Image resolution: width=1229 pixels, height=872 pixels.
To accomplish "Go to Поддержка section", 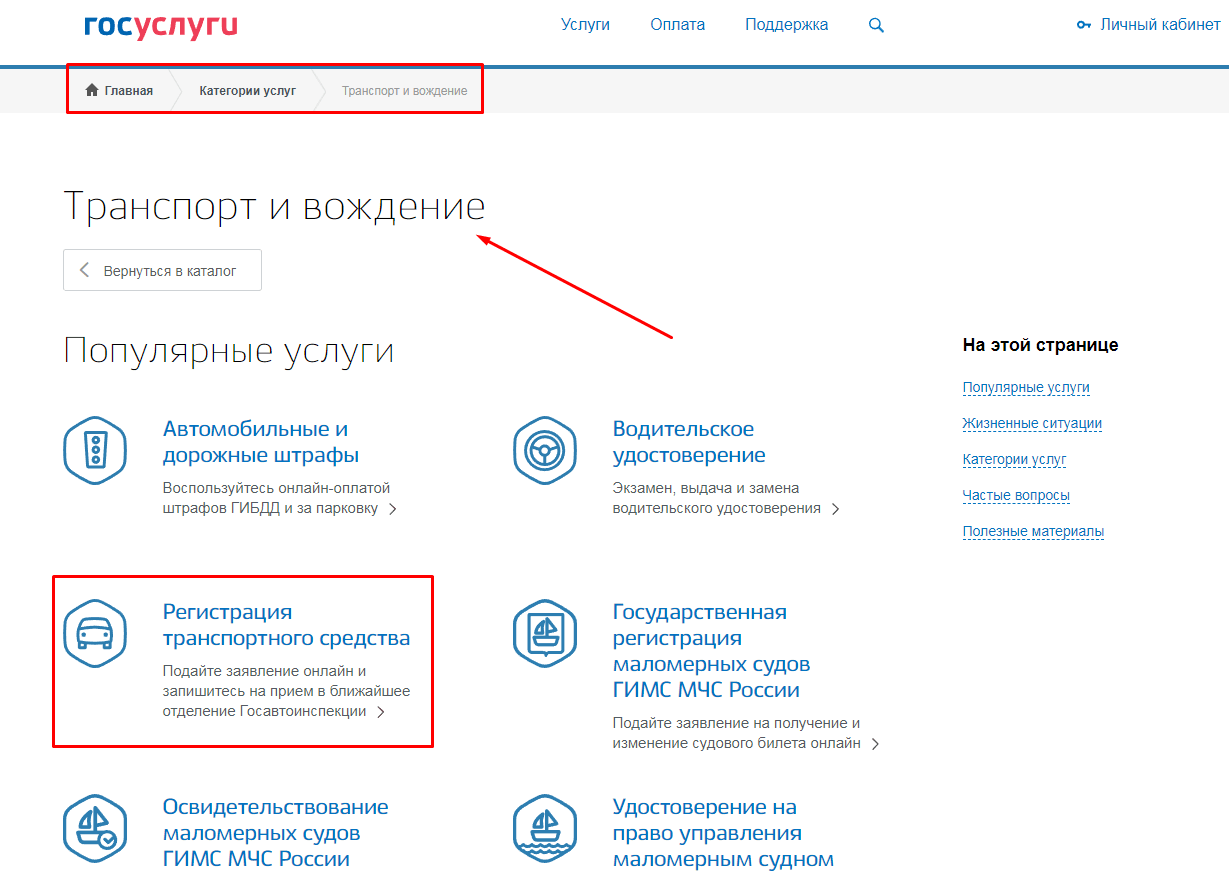I will tap(786, 25).
